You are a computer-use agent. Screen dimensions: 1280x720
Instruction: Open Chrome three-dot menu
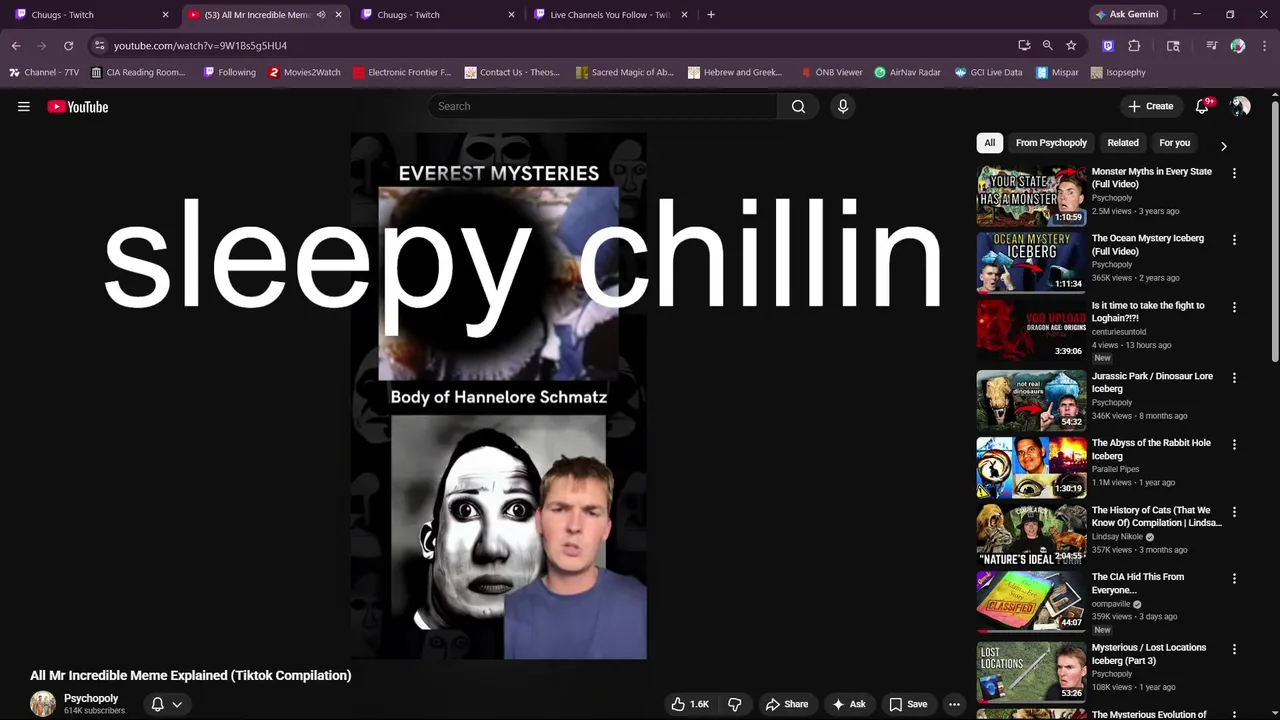click(x=1263, y=45)
